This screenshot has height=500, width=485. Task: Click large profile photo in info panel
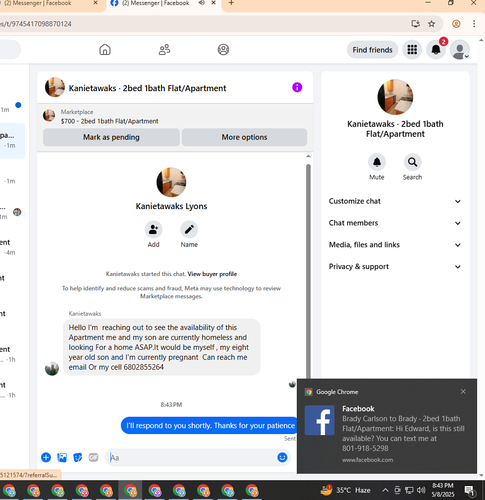click(395, 97)
